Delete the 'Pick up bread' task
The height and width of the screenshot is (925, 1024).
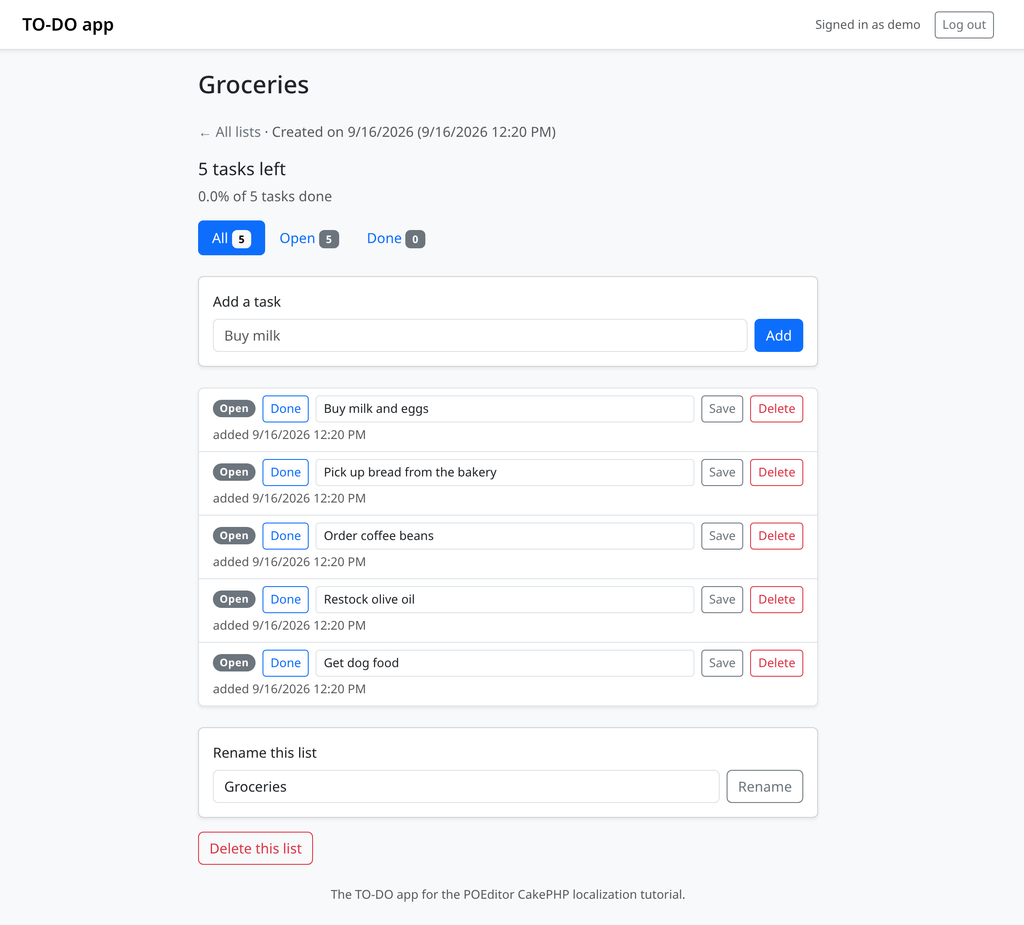coord(776,472)
